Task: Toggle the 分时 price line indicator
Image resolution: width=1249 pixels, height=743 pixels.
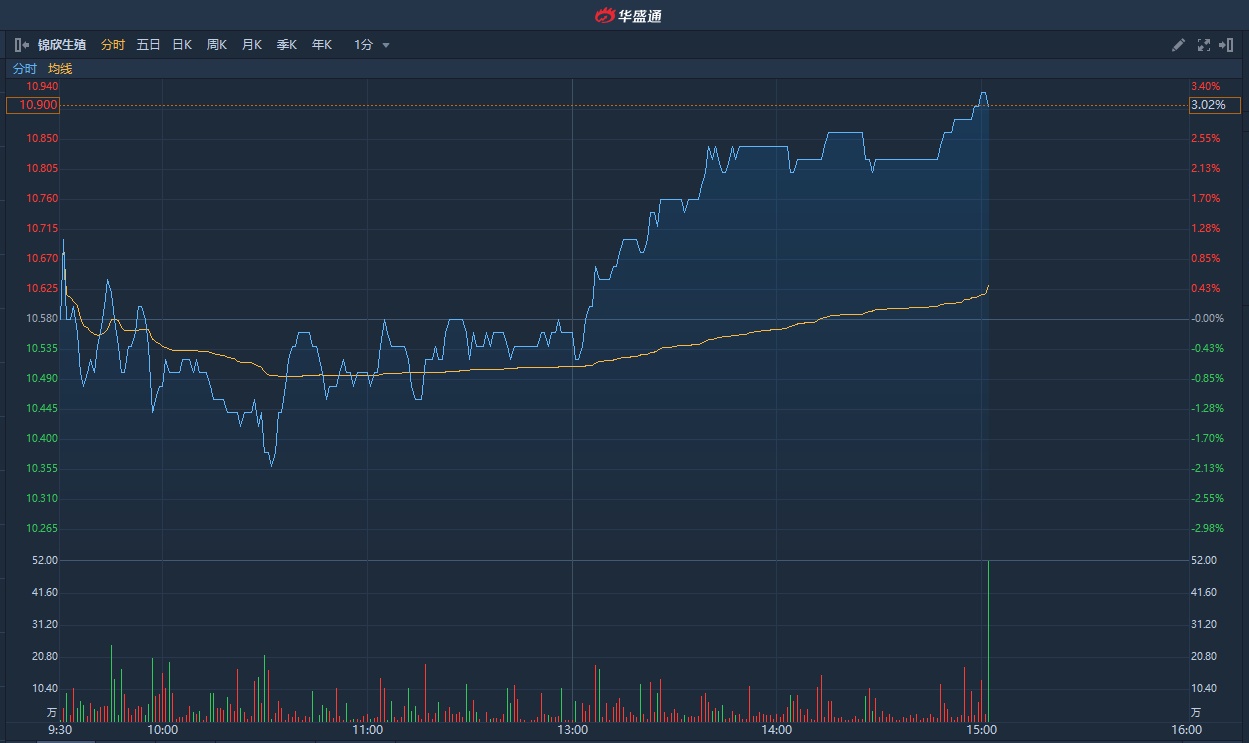Action: click(x=24, y=69)
